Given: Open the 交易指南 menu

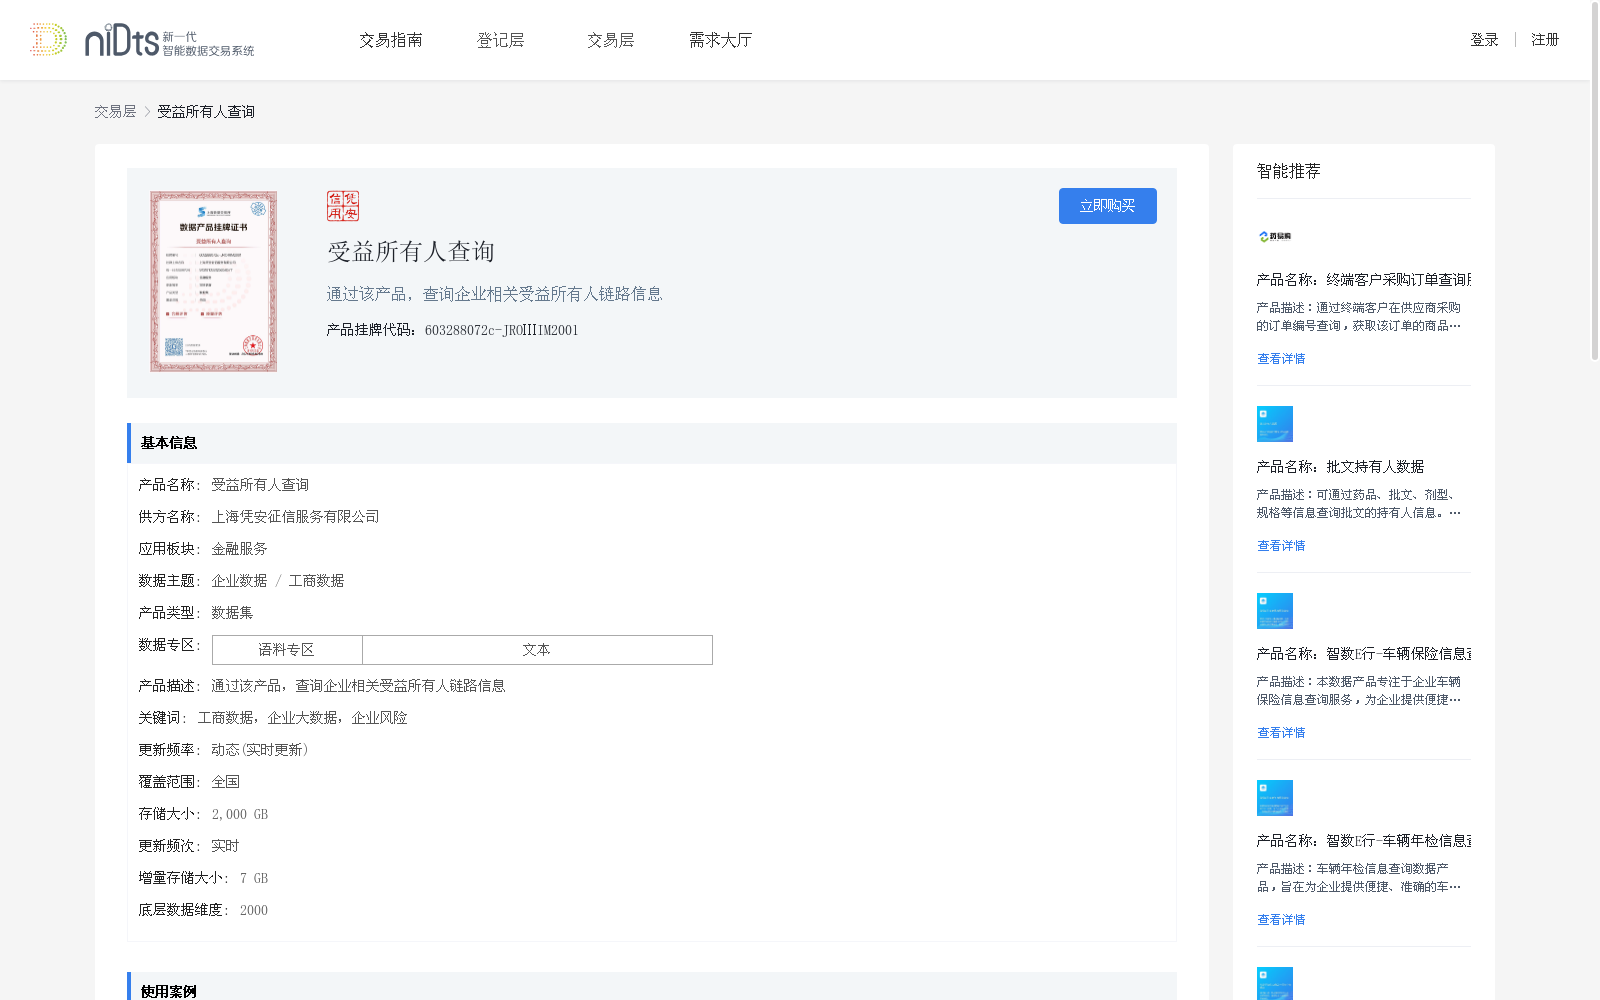Looking at the screenshot, I should pyautogui.click(x=391, y=40).
